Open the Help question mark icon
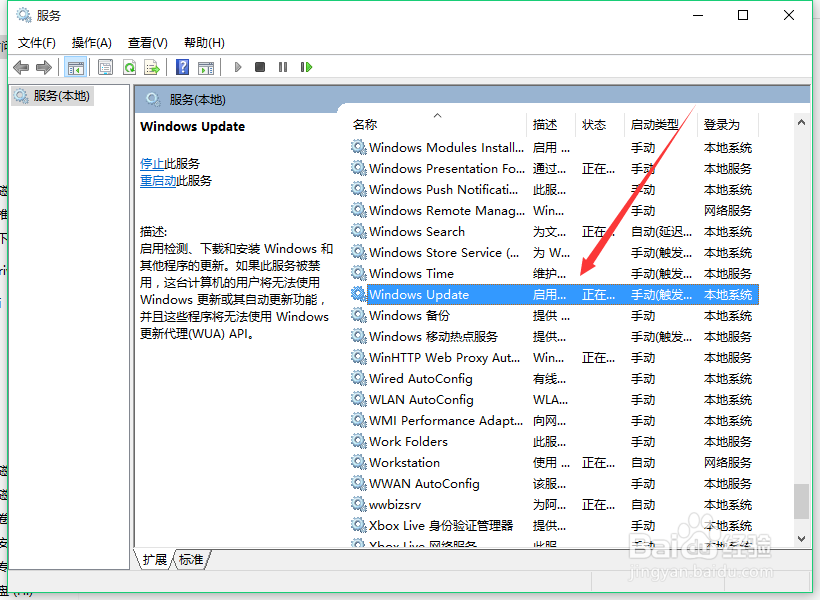The height and width of the screenshot is (600, 820). 182,67
